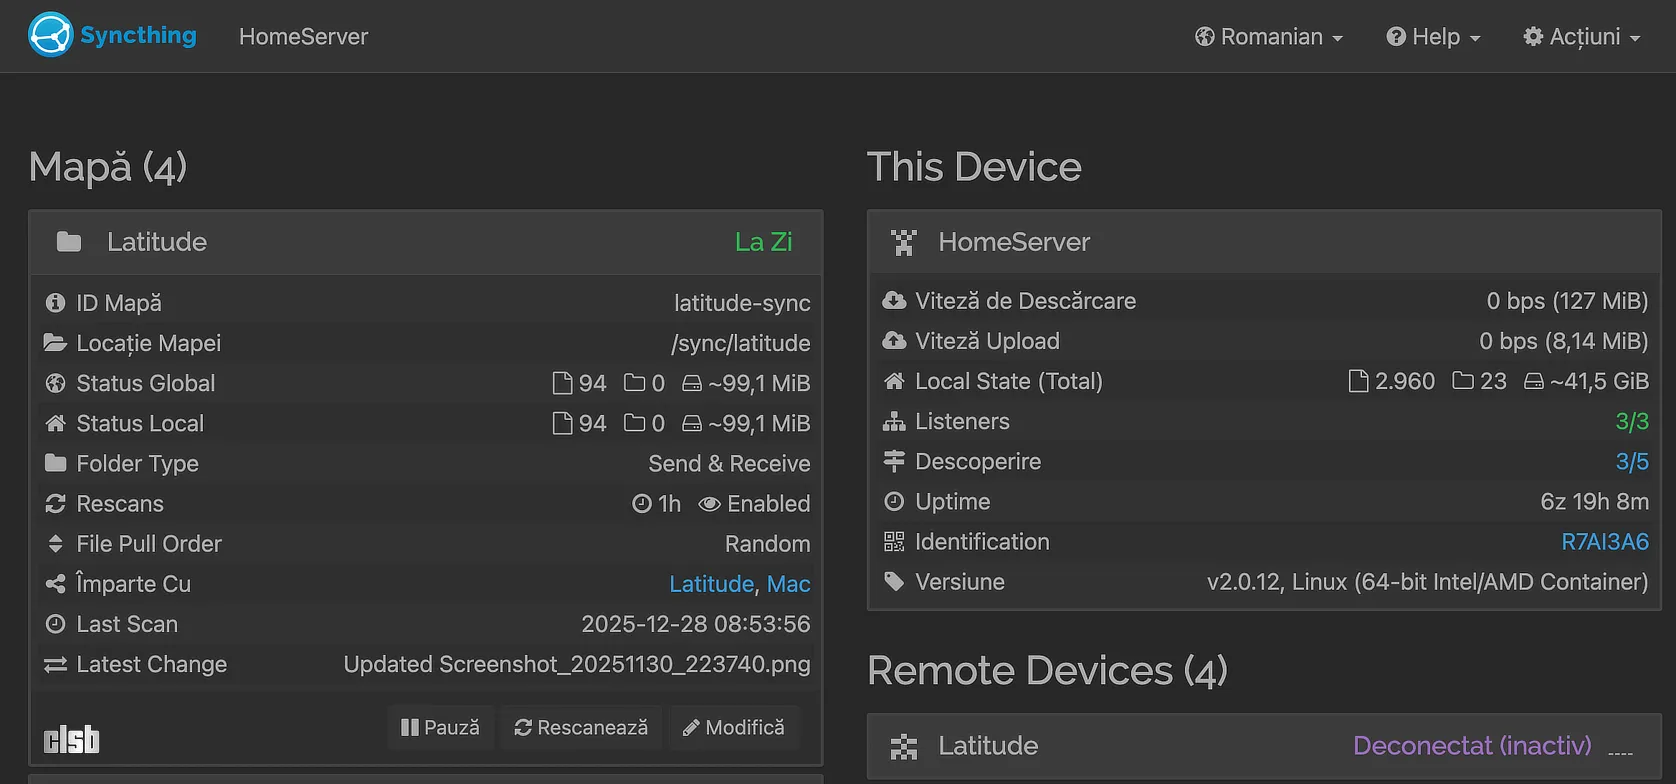Click the Mac shared device link
Image resolution: width=1676 pixels, height=784 pixels.
[788, 584]
